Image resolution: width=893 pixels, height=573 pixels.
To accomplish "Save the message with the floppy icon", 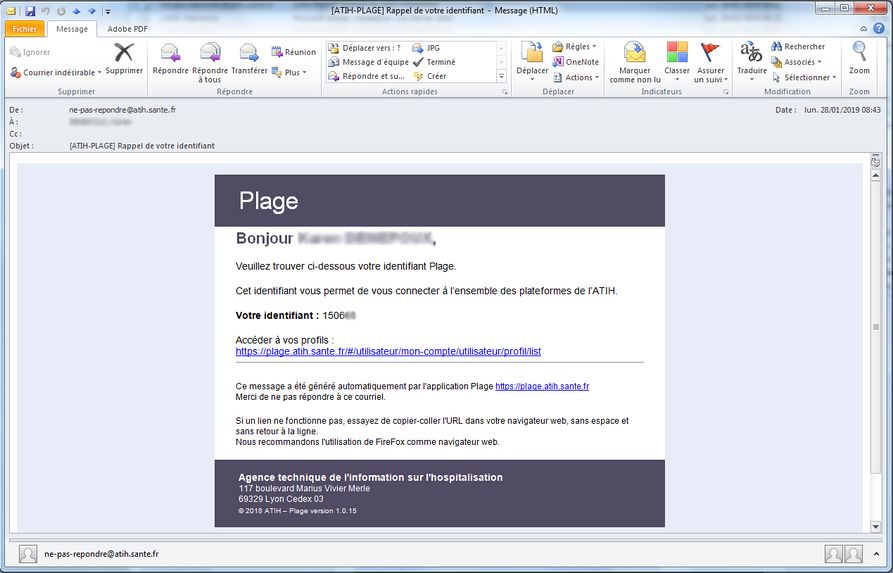I will point(30,11).
